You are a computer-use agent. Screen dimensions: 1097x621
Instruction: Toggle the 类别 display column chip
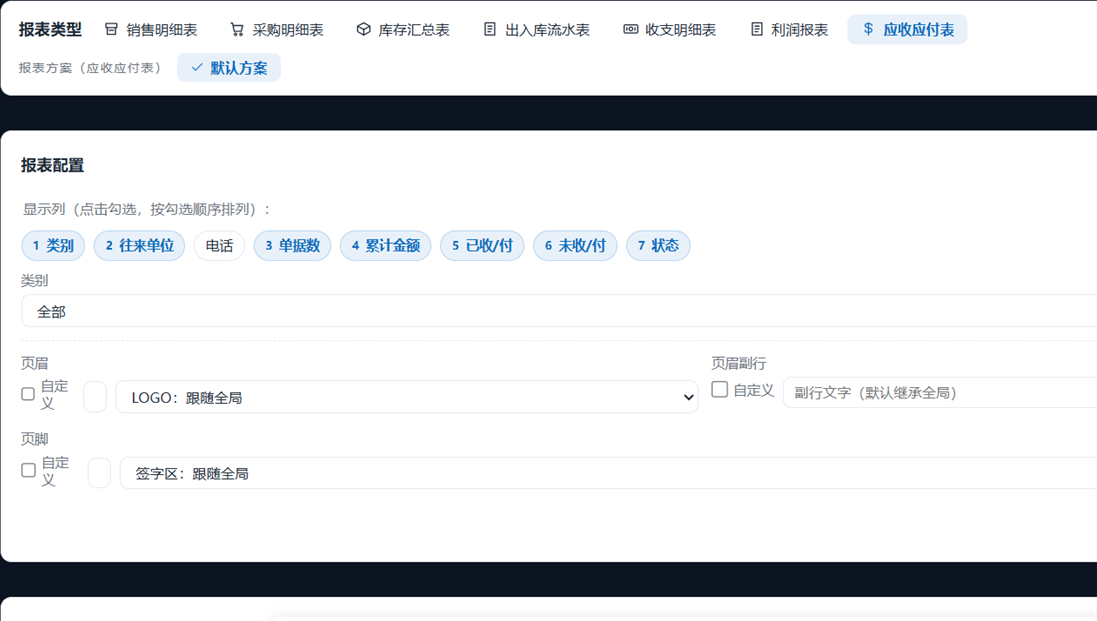click(53, 245)
